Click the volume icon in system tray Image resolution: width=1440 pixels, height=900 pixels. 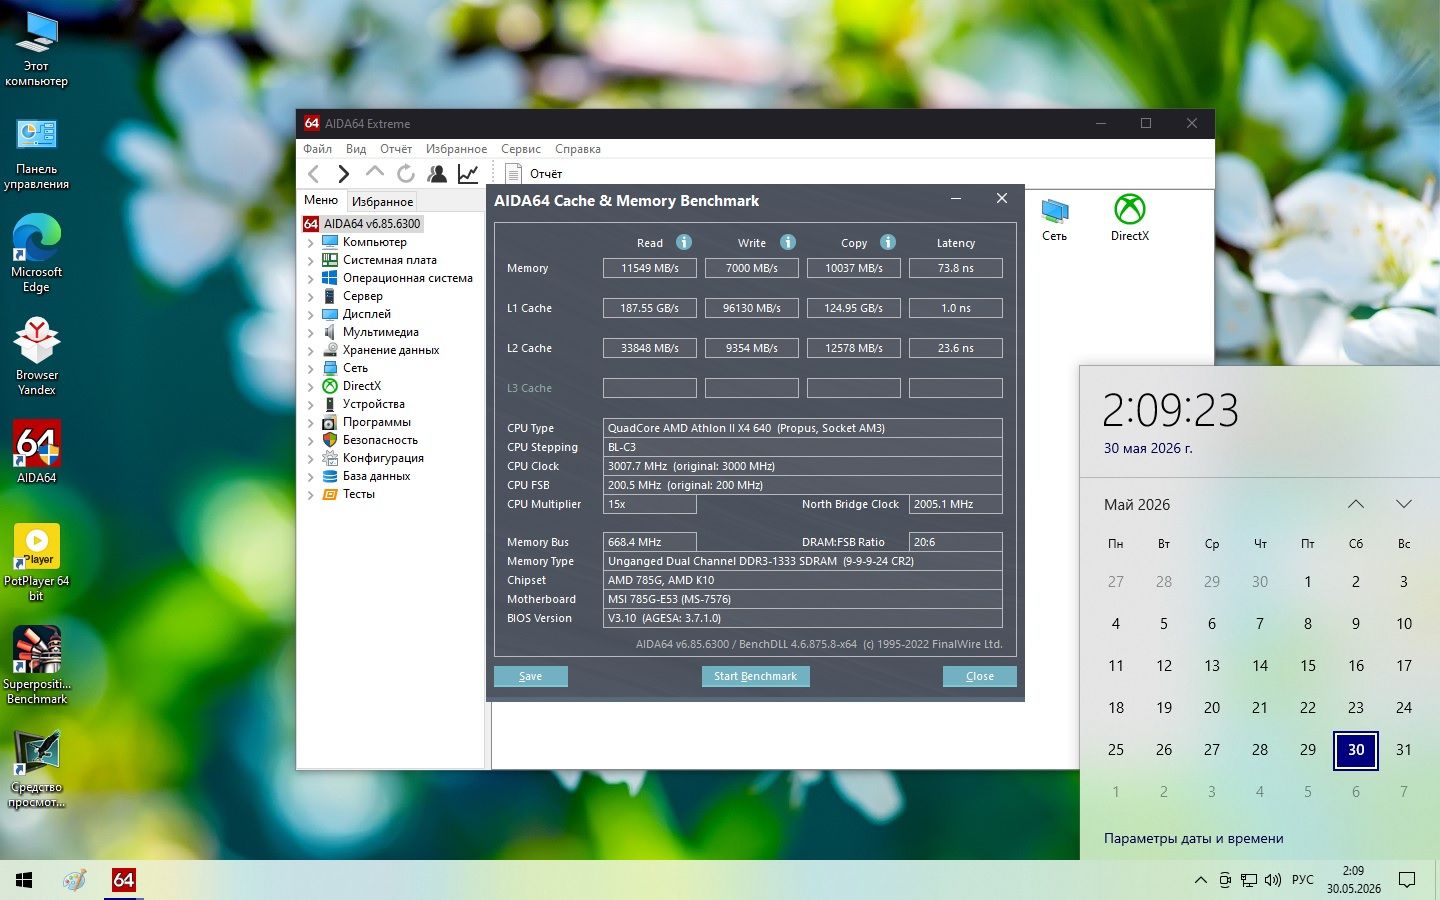point(1273,880)
